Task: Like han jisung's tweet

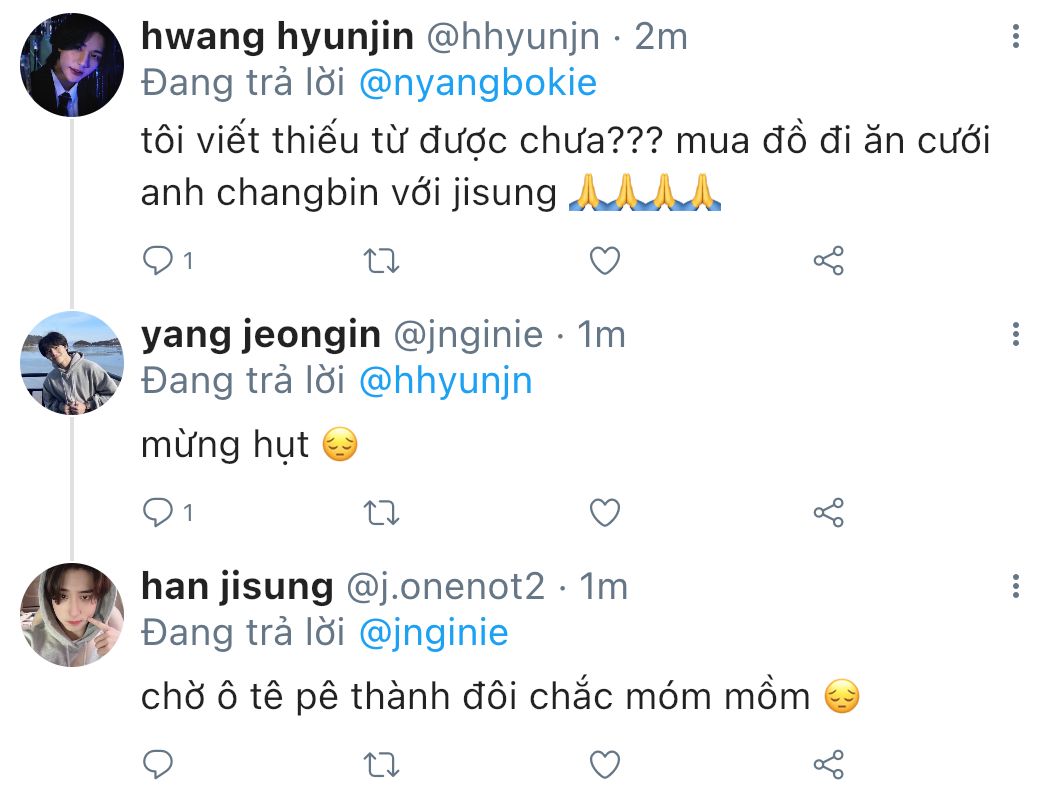Action: pyautogui.click(x=605, y=765)
